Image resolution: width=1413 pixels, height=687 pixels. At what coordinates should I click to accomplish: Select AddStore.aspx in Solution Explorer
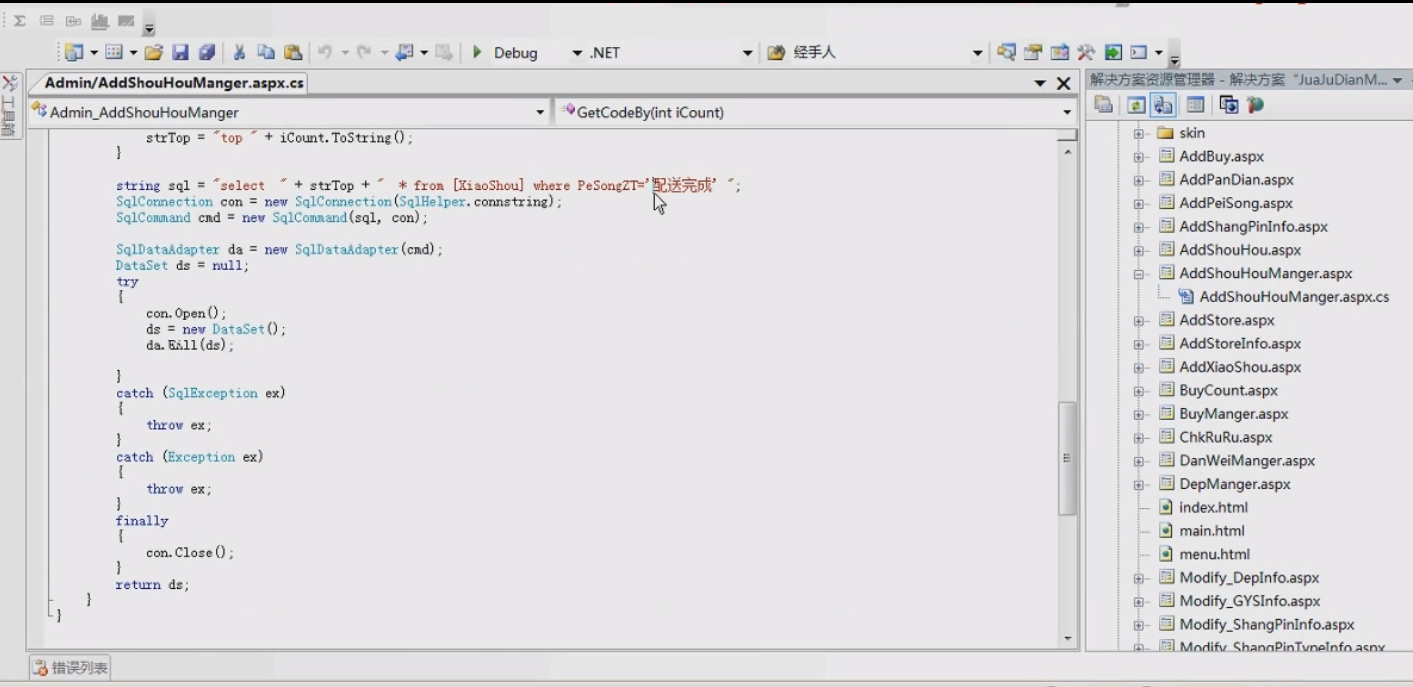pyautogui.click(x=1227, y=320)
